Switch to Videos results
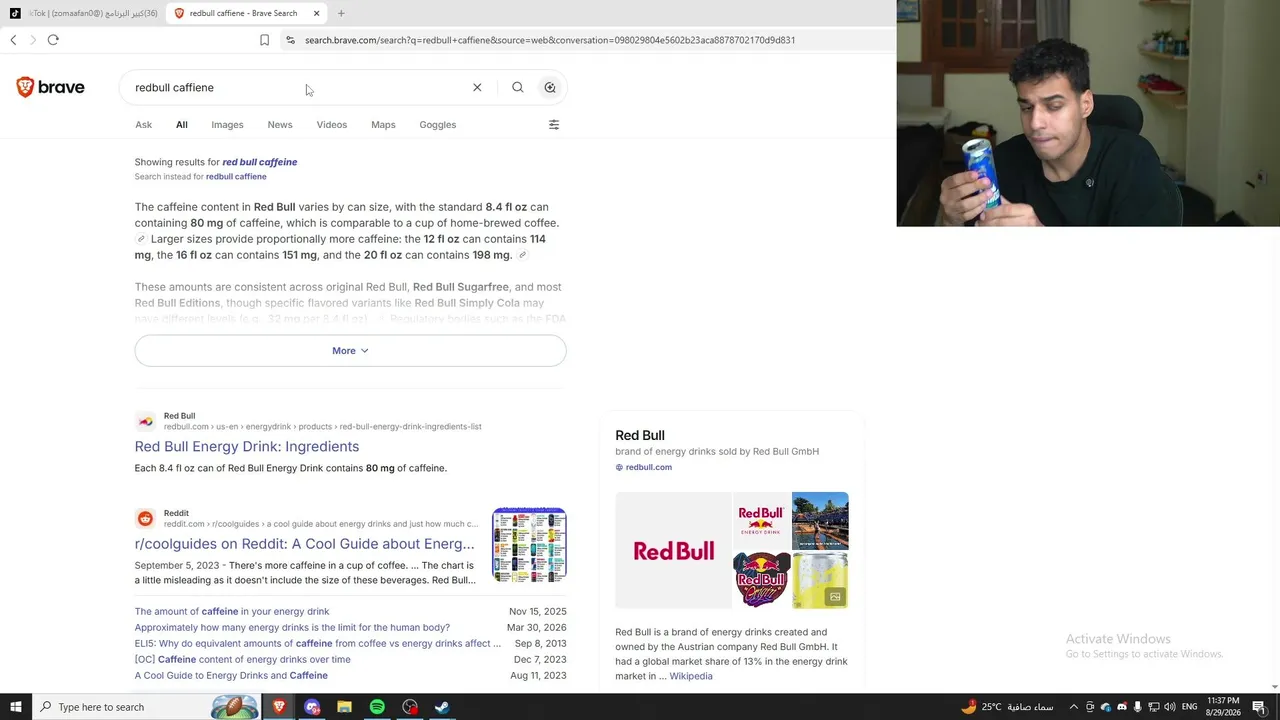This screenshot has width=1280, height=720. click(332, 125)
